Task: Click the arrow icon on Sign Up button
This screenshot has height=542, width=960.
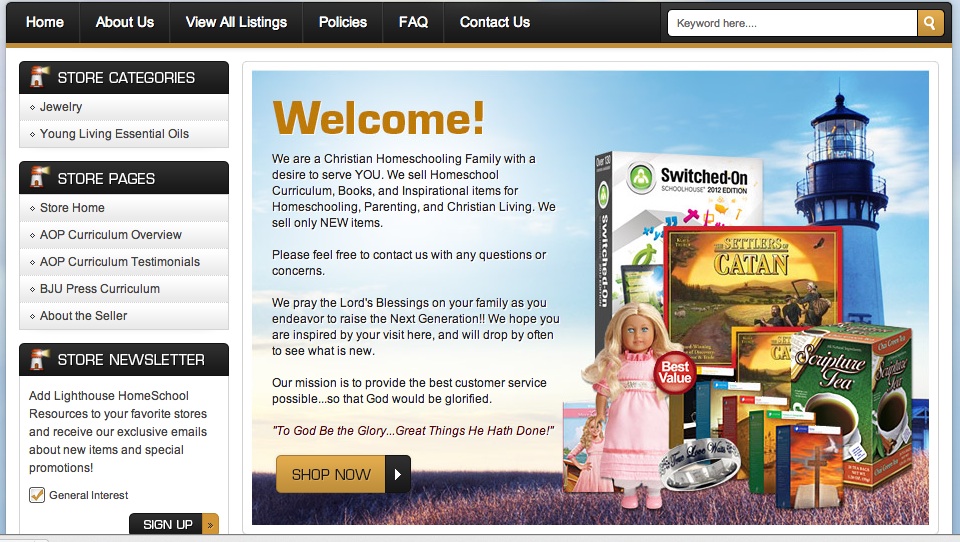Action: point(210,525)
